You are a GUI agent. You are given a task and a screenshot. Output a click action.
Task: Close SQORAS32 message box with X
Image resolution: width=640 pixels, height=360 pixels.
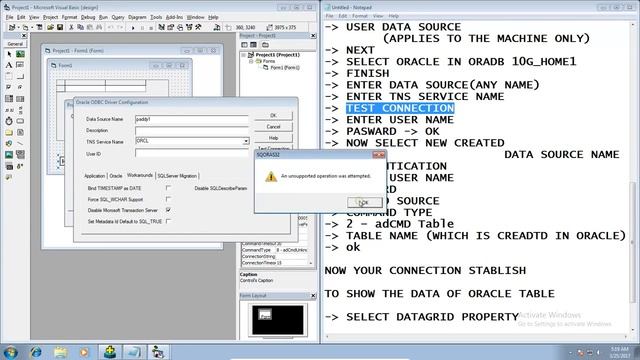click(378, 155)
